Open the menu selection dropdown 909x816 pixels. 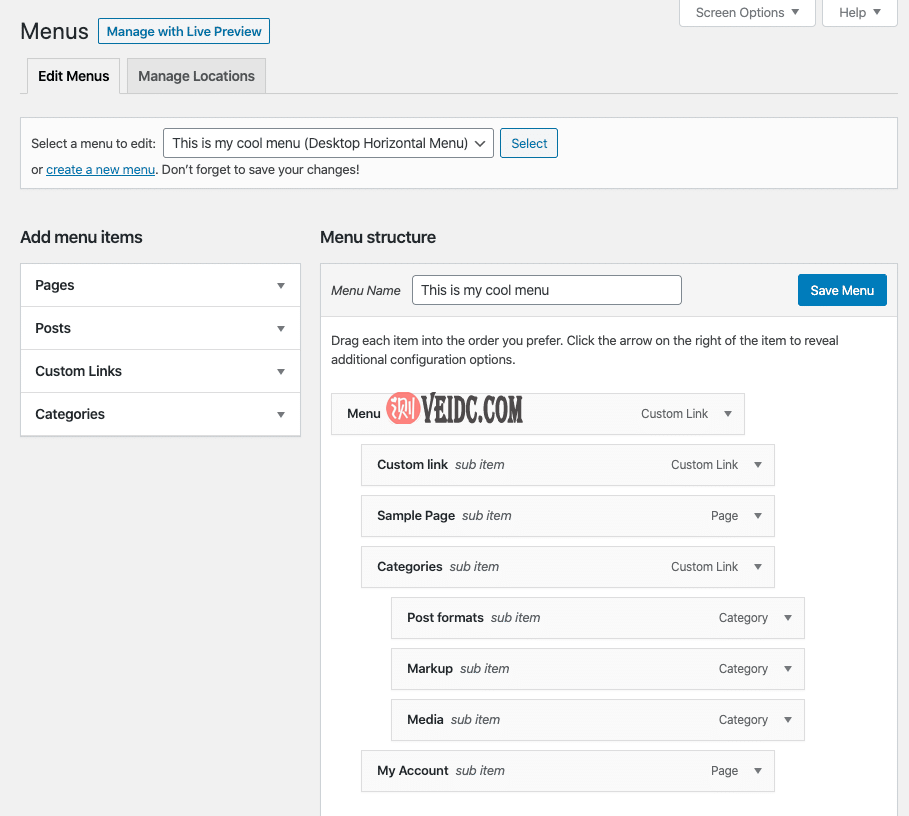(x=328, y=143)
